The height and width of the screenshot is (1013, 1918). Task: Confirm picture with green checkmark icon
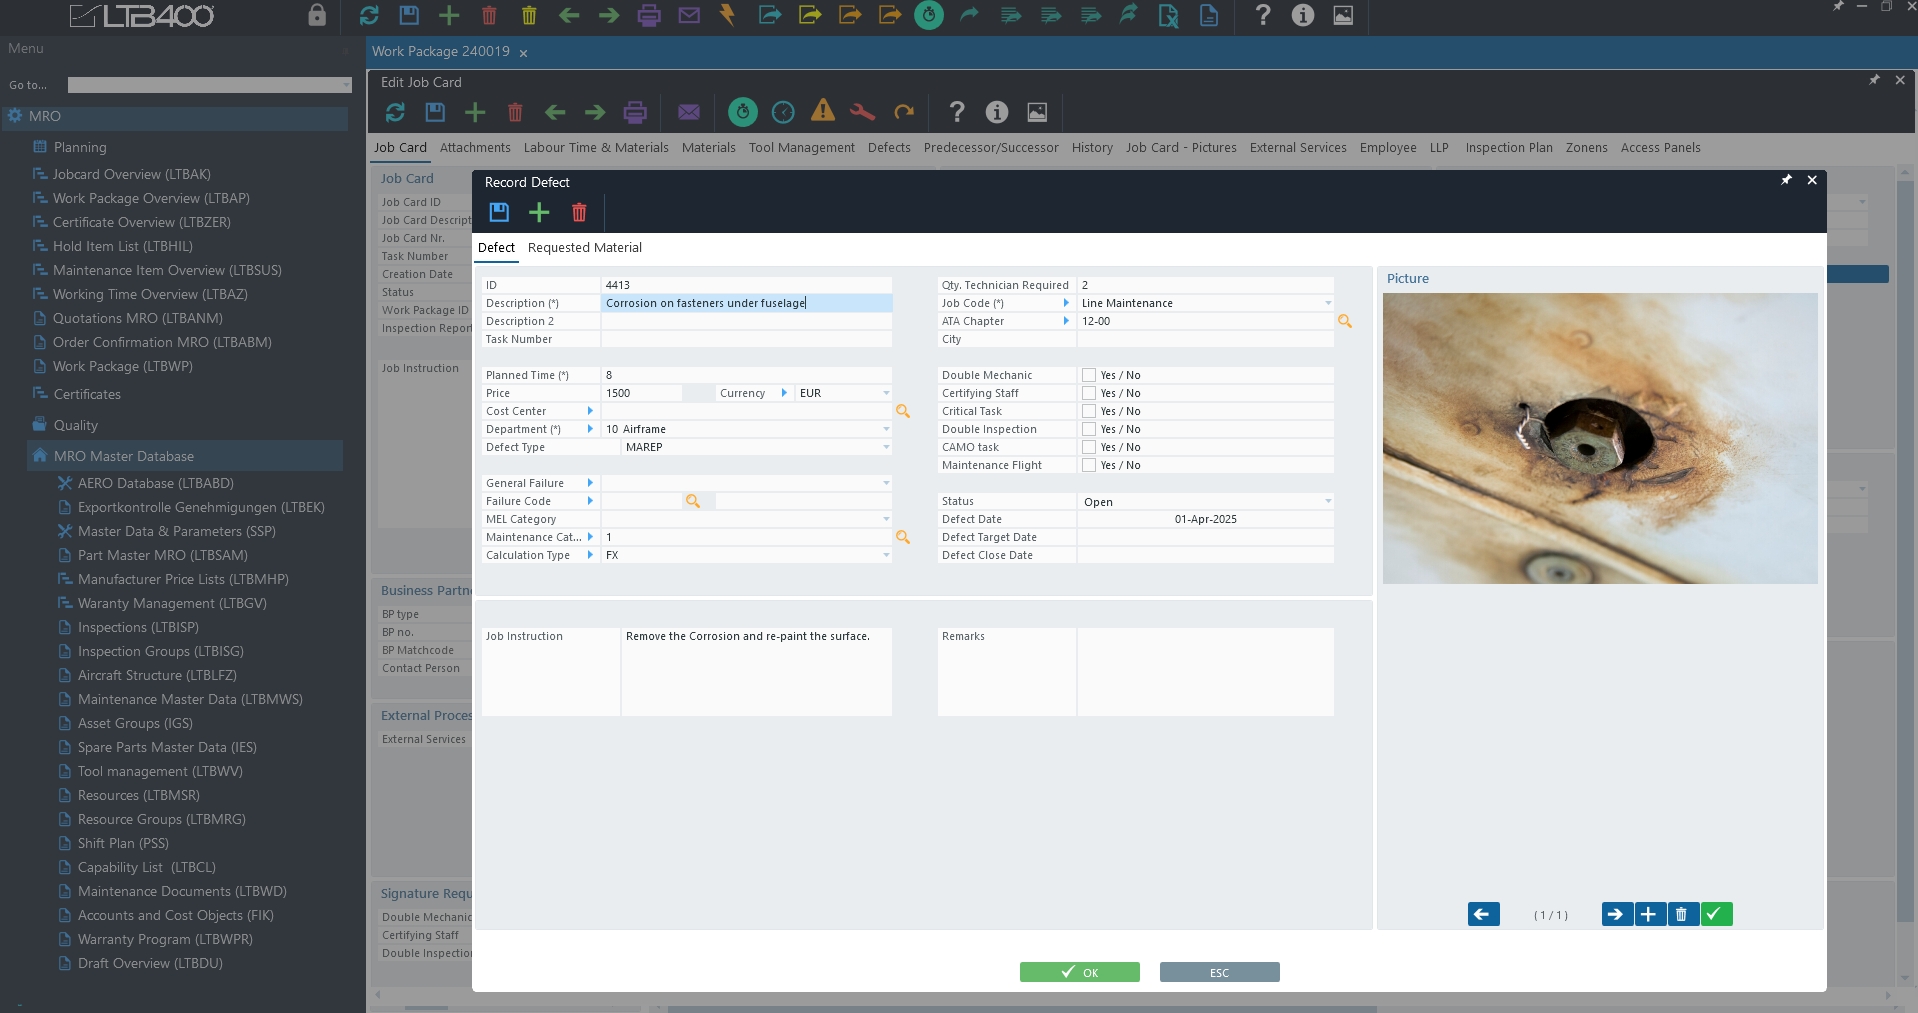[x=1716, y=914]
